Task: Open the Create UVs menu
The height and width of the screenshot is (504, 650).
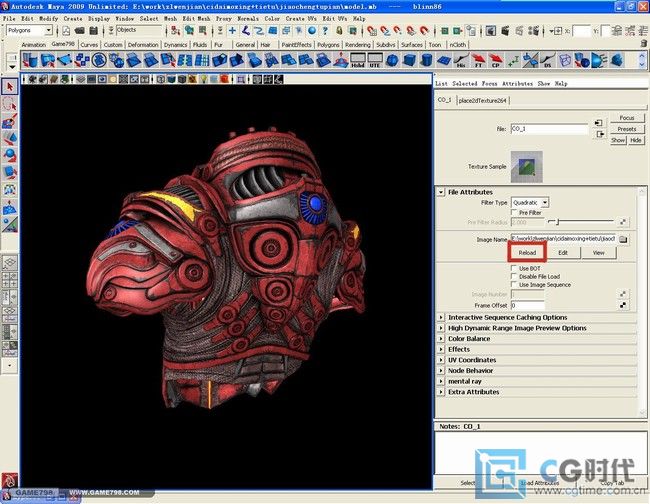Action: click(x=301, y=19)
